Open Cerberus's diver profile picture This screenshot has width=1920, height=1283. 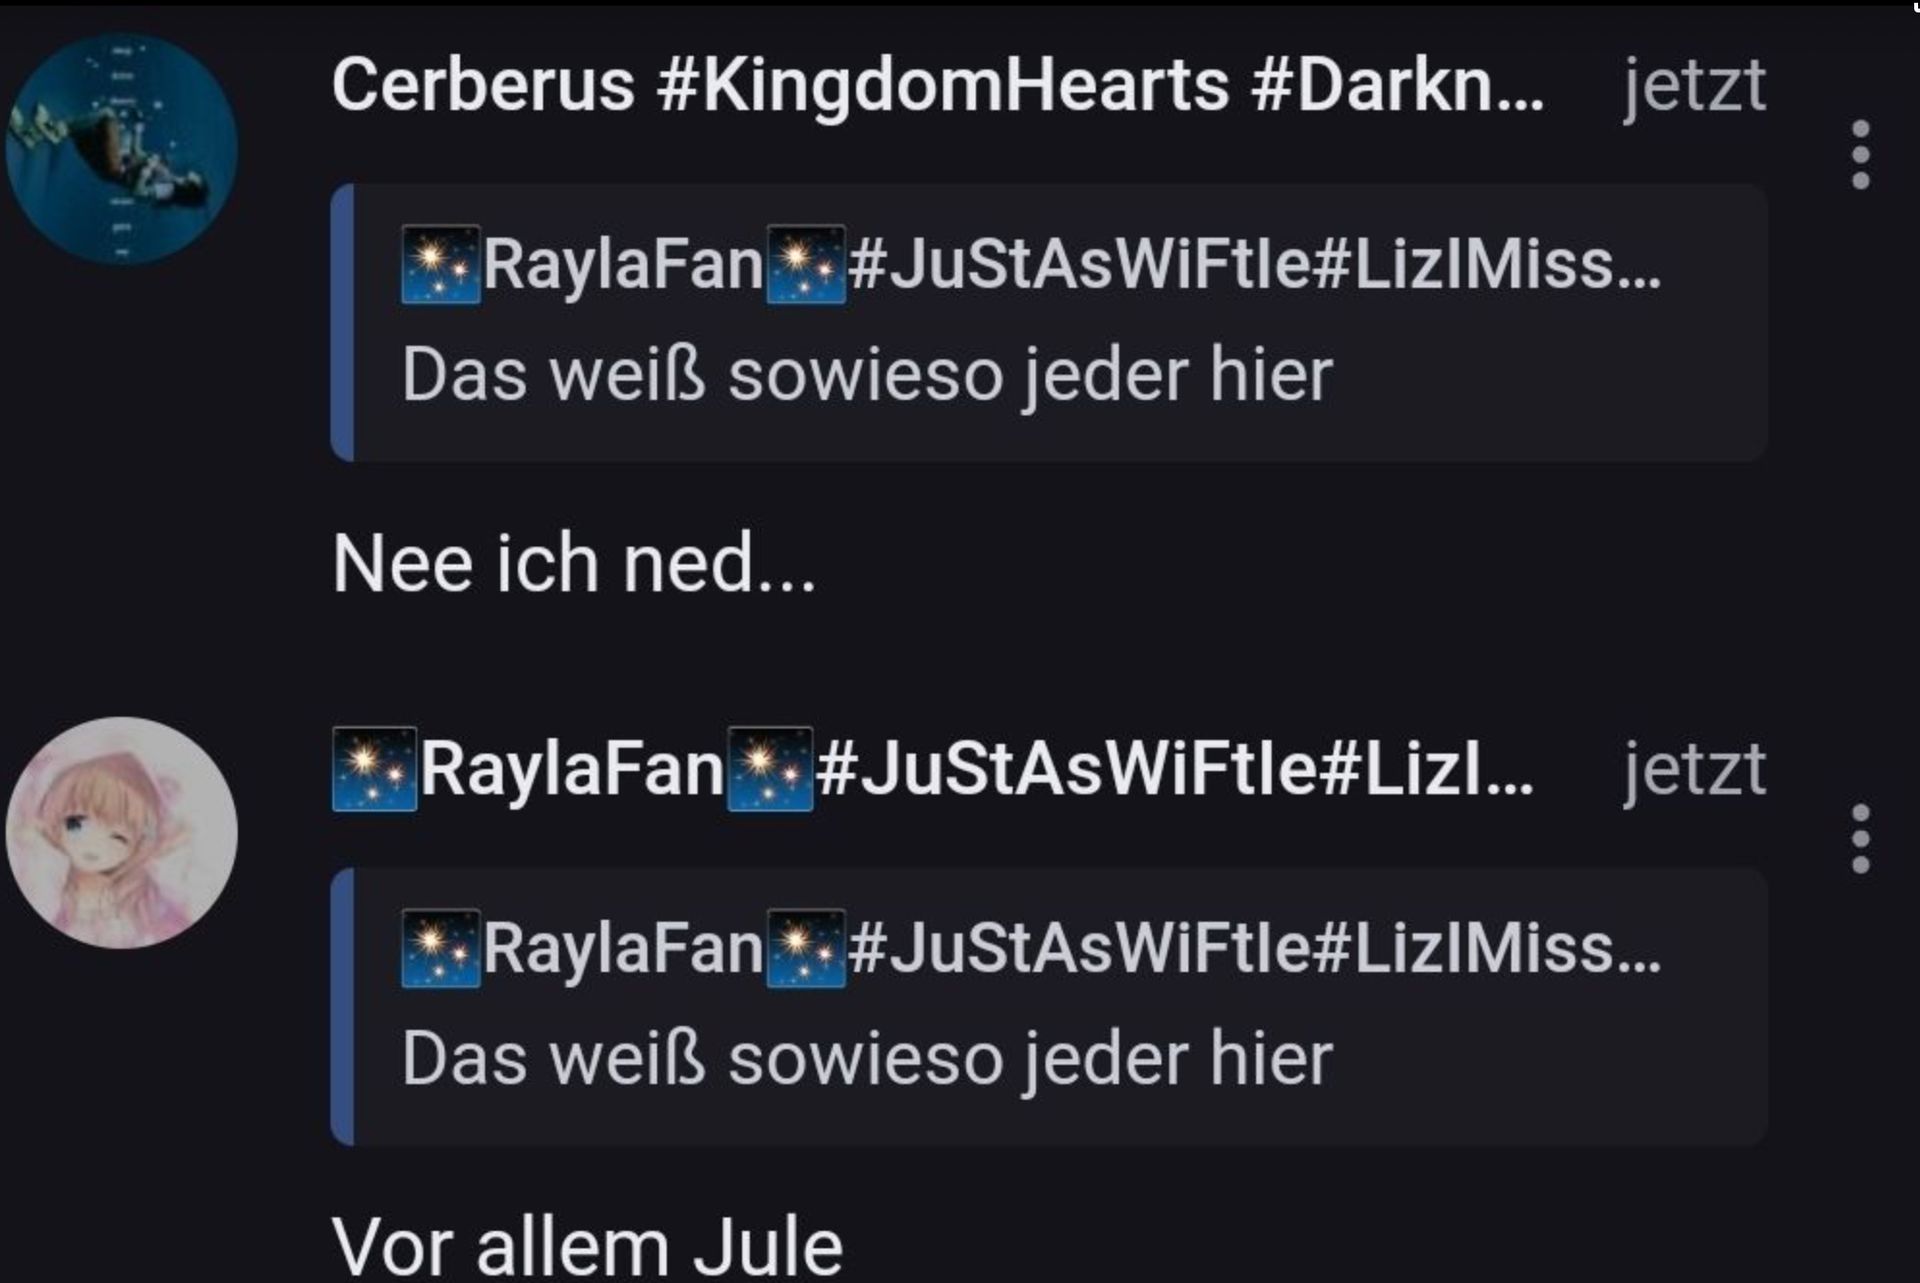tap(121, 149)
